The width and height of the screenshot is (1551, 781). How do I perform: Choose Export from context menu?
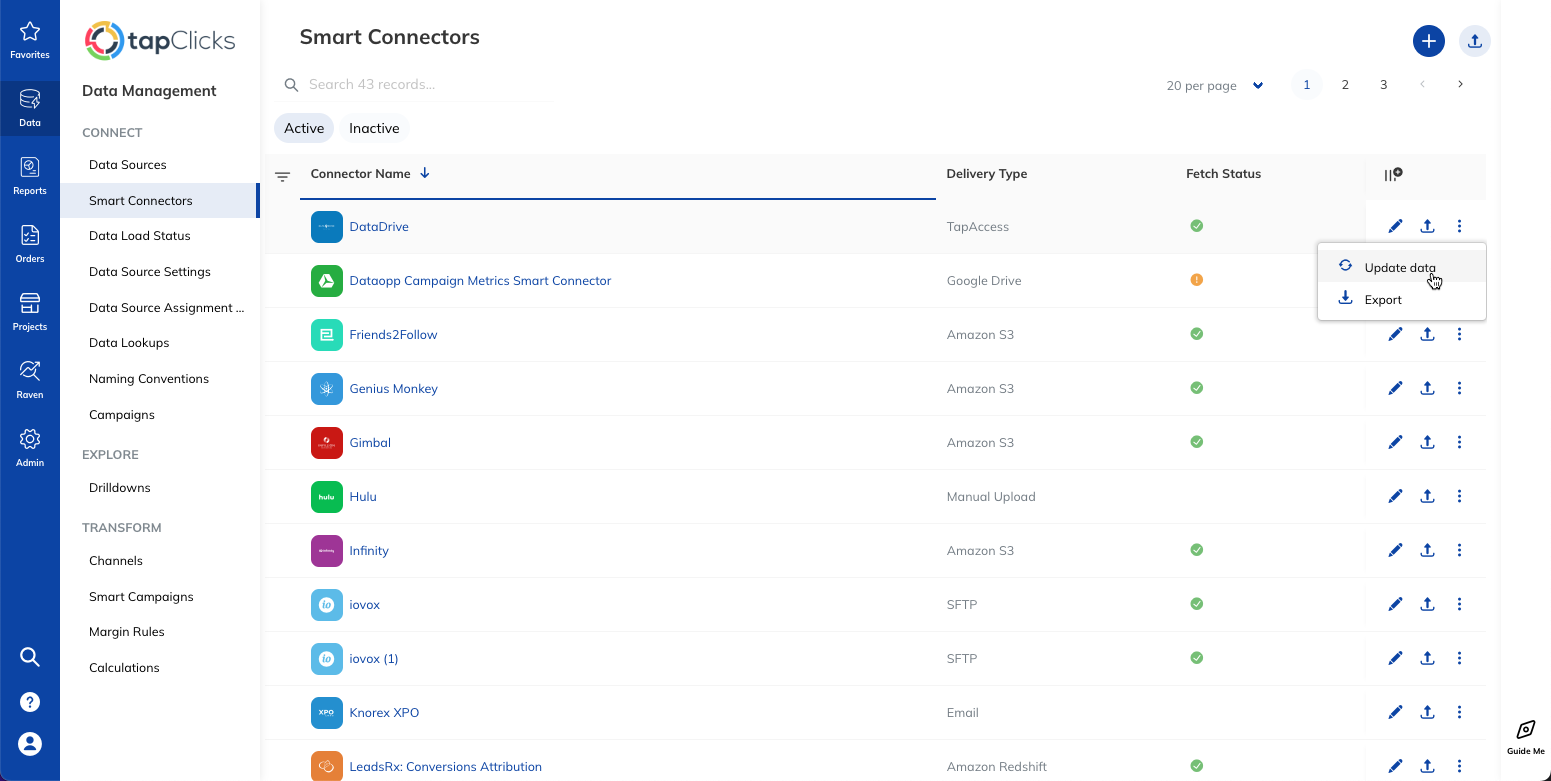tap(1402, 299)
